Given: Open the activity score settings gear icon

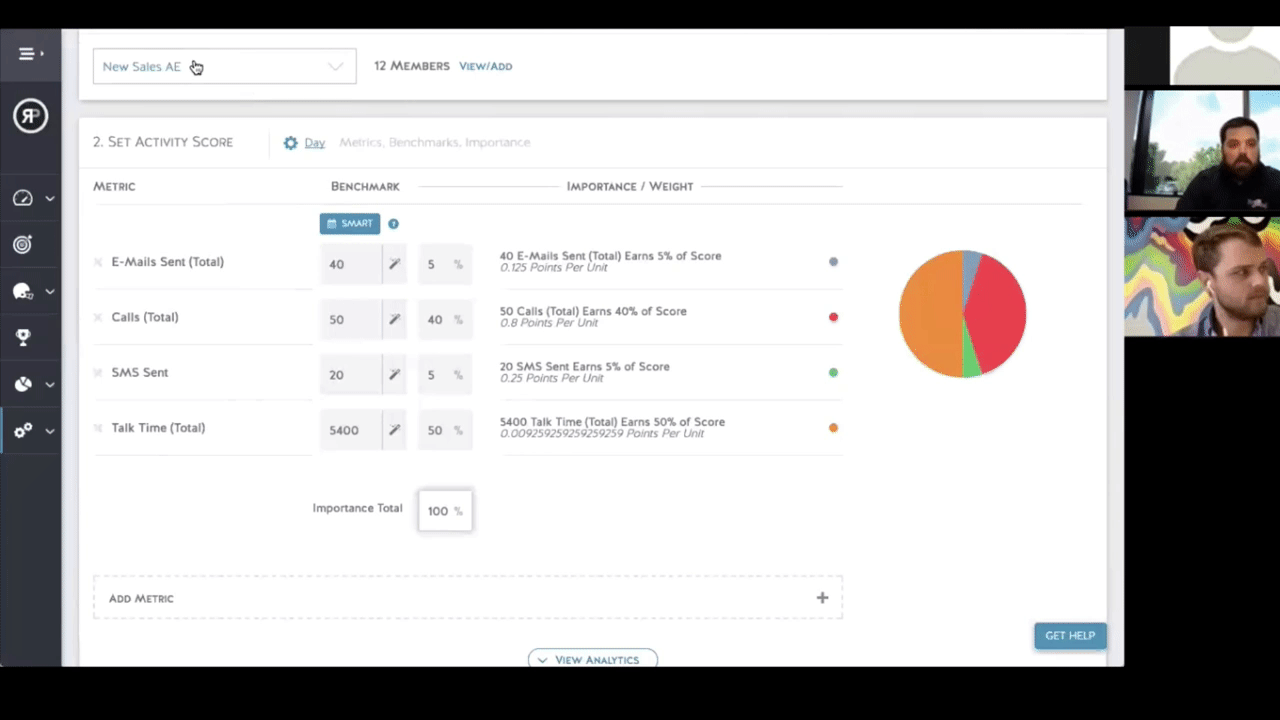Looking at the screenshot, I should pyautogui.click(x=290, y=142).
